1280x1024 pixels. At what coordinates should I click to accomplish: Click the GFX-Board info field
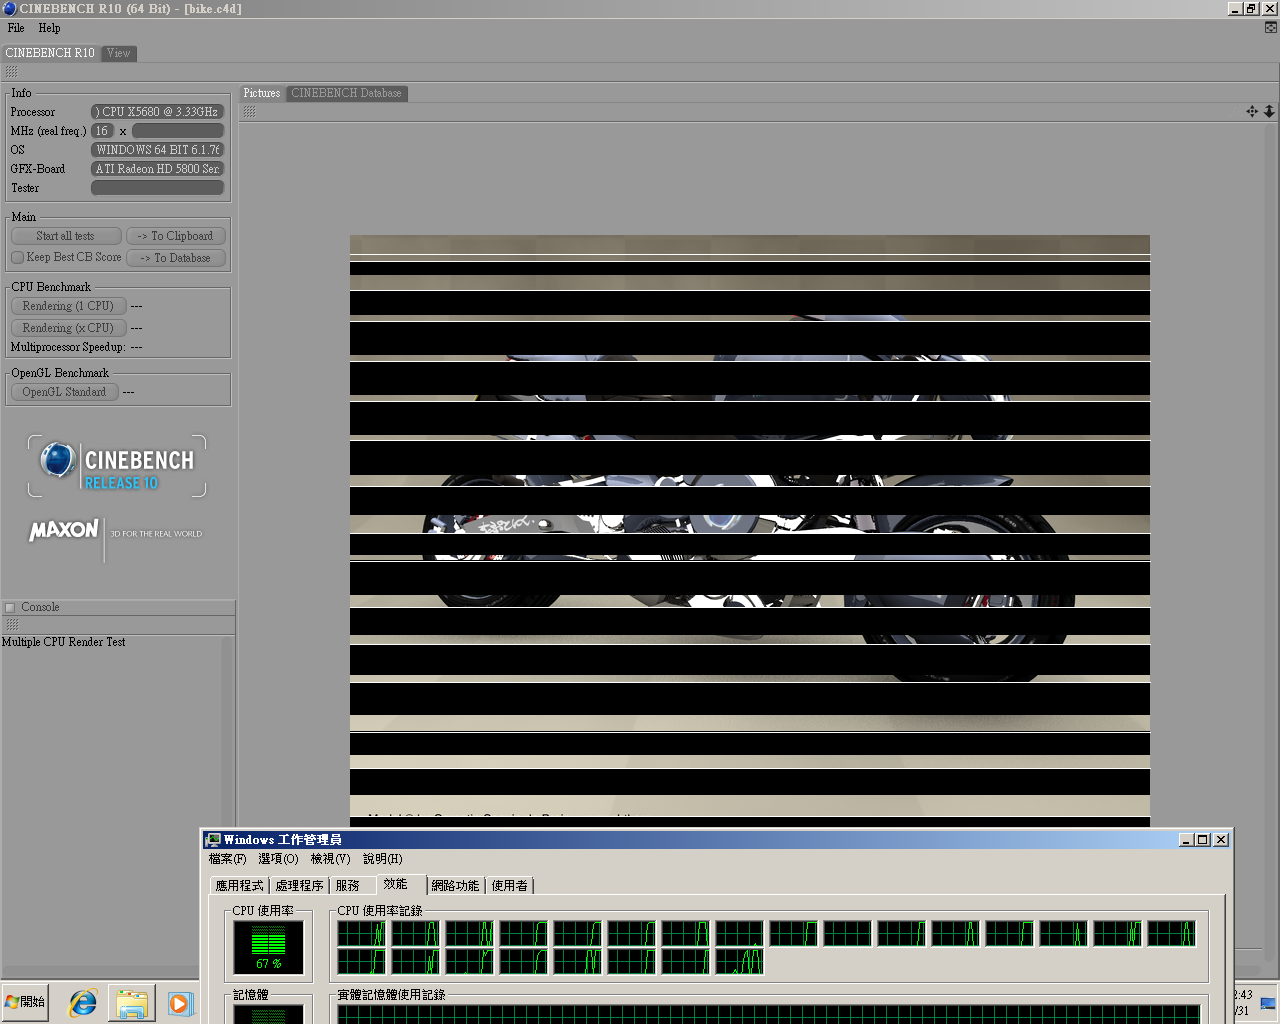157,169
